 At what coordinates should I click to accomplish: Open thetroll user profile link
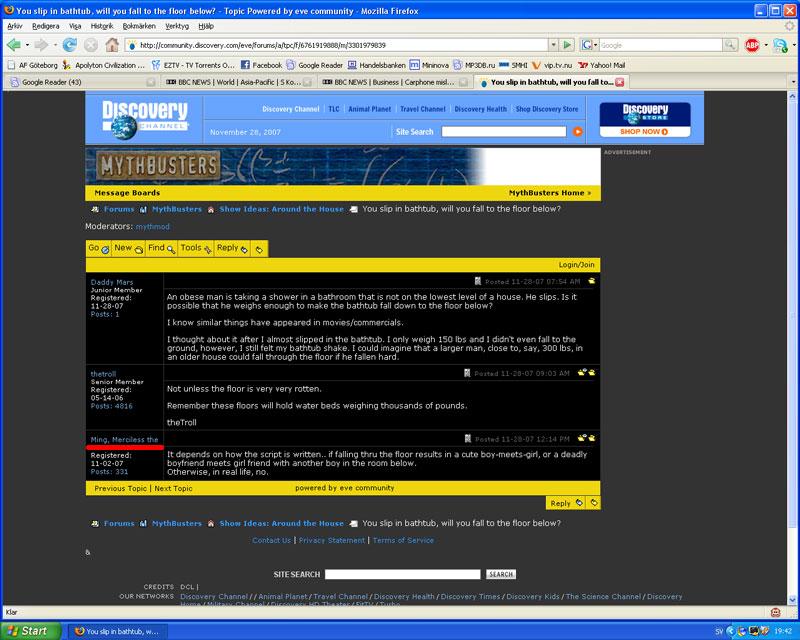point(103,373)
